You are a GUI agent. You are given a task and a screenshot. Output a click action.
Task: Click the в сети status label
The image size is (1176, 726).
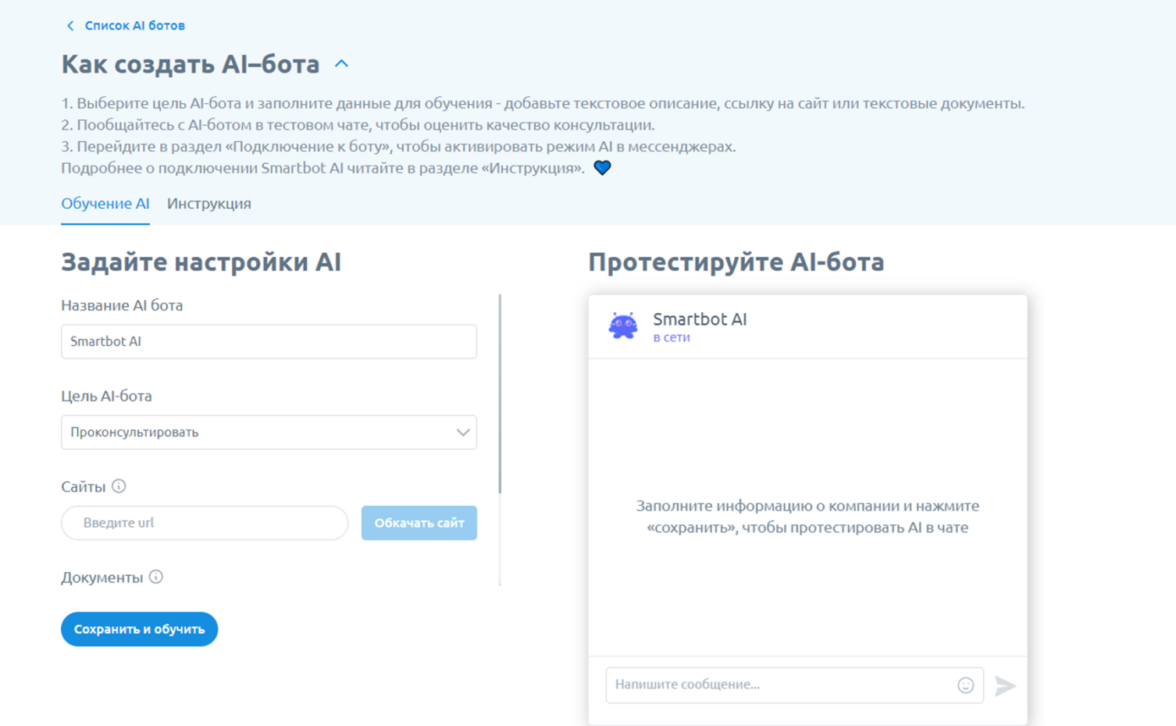coord(671,338)
